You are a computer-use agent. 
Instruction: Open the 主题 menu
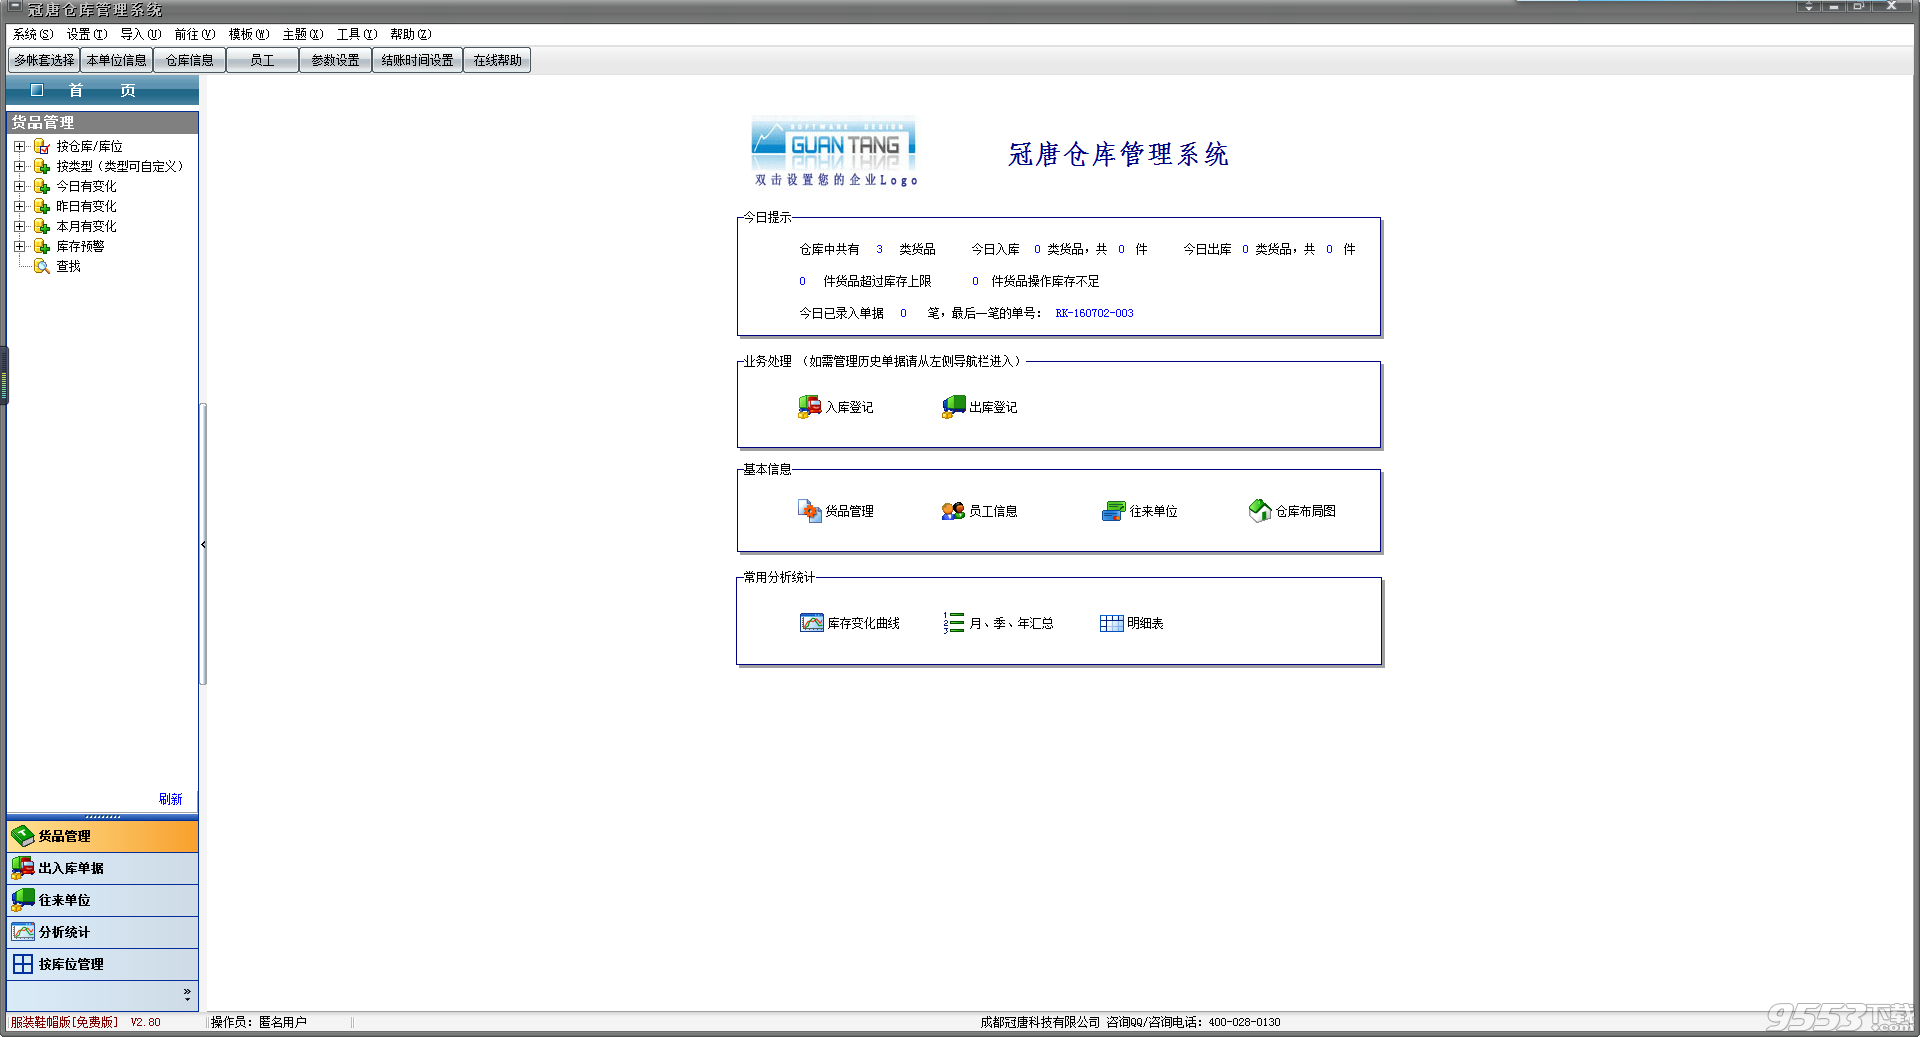point(303,34)
